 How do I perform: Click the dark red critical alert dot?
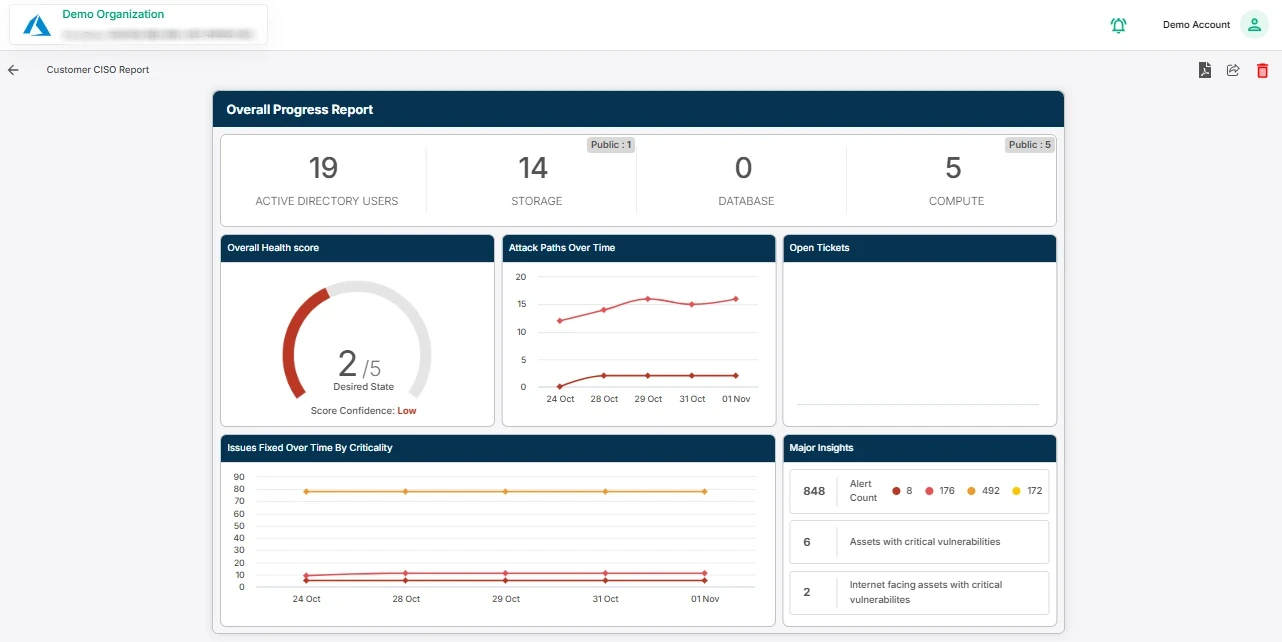click(896, 491)
